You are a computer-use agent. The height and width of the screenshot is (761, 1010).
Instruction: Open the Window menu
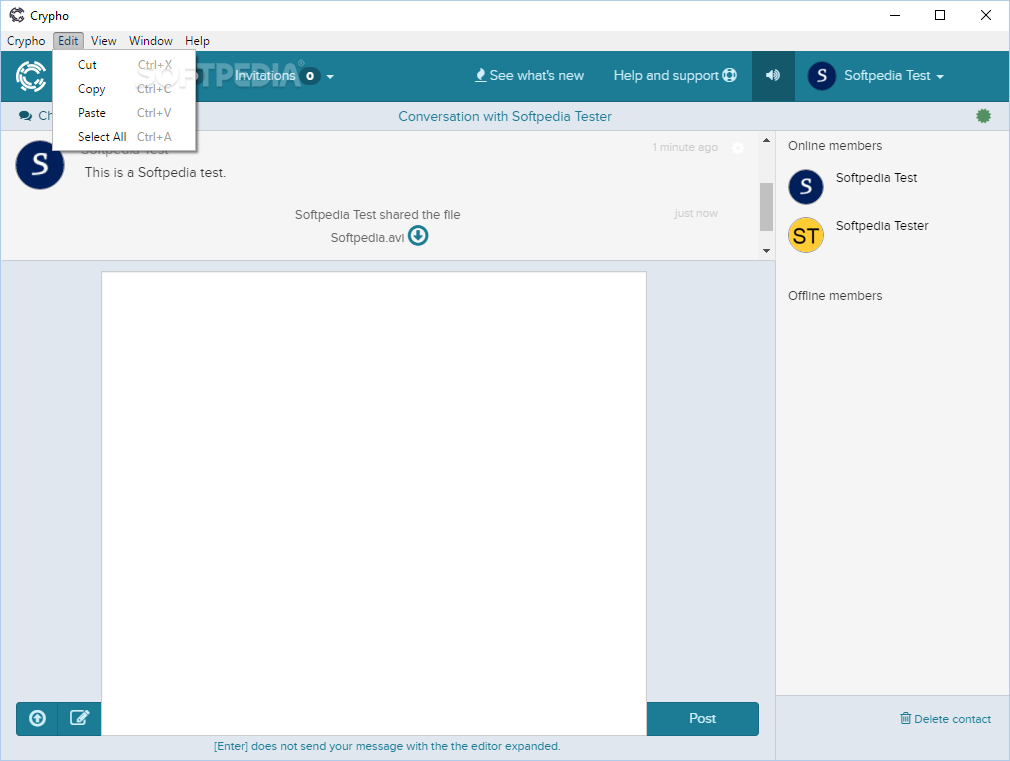point(151,41)
